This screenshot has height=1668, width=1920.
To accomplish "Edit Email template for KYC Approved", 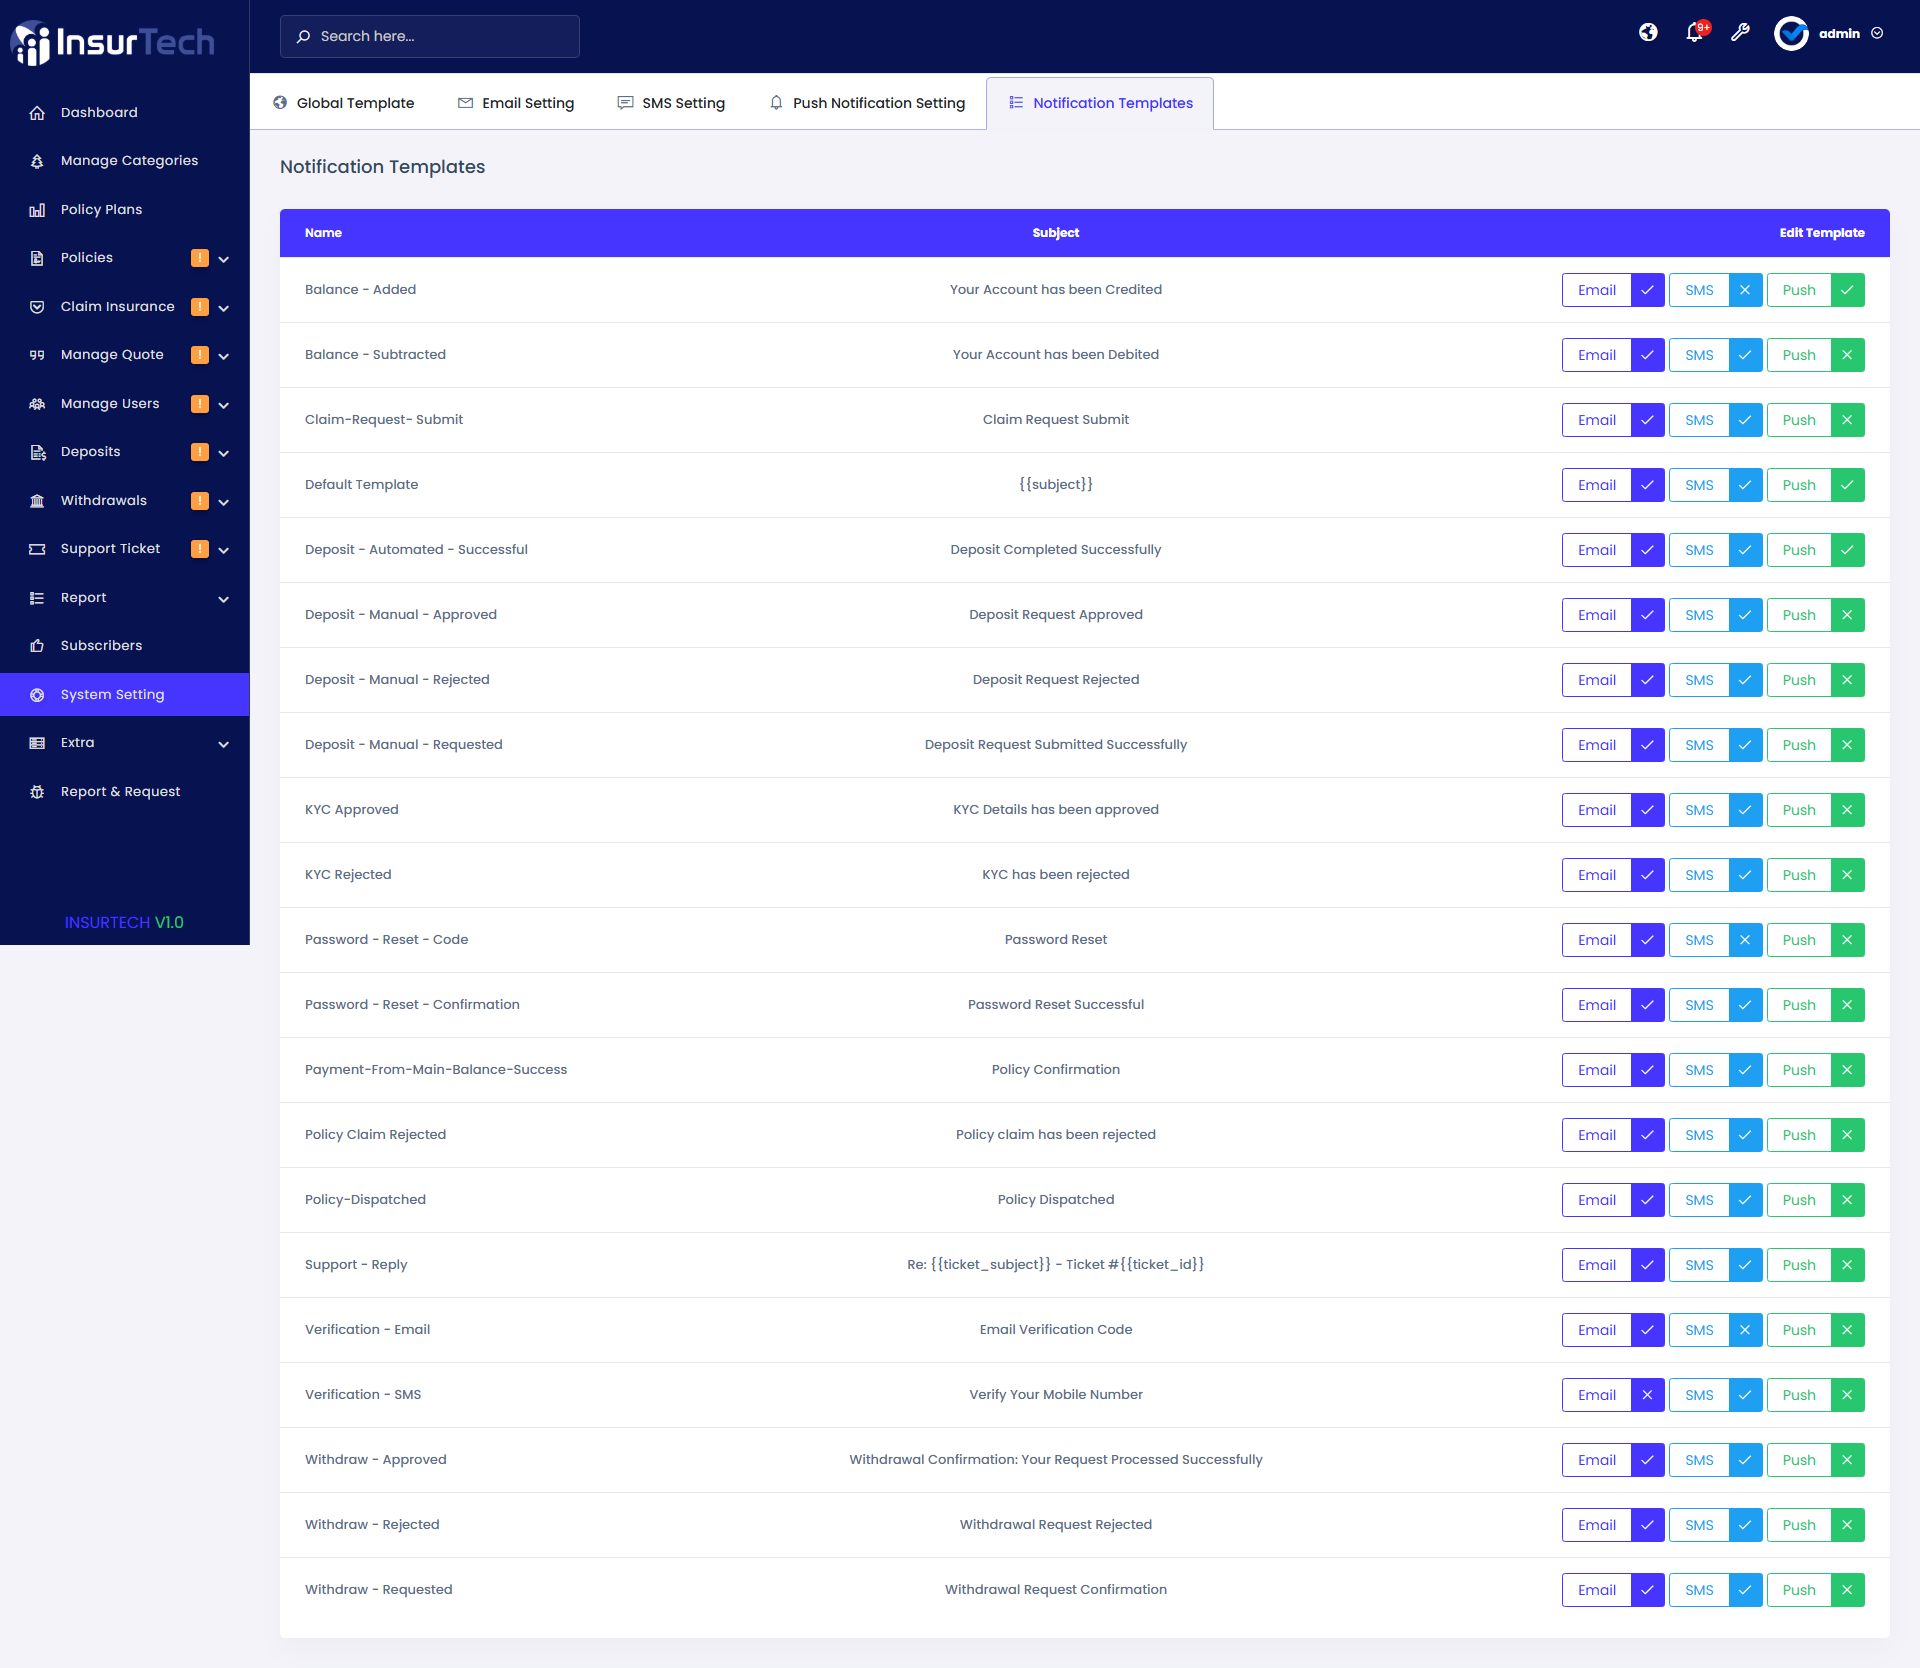I will pos(1596,810).
